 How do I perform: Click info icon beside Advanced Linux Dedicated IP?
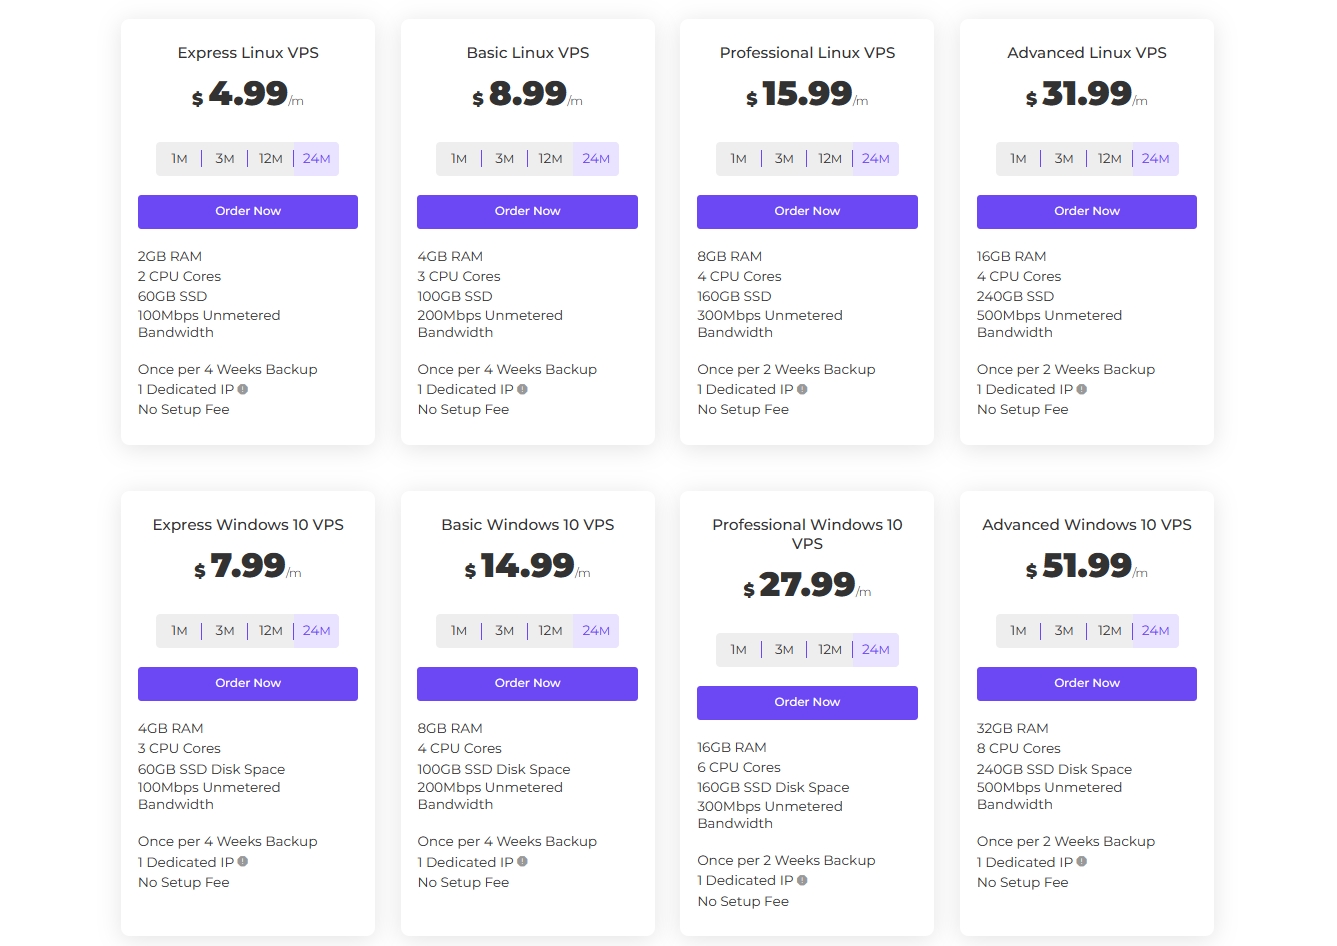click(1082, 390)
